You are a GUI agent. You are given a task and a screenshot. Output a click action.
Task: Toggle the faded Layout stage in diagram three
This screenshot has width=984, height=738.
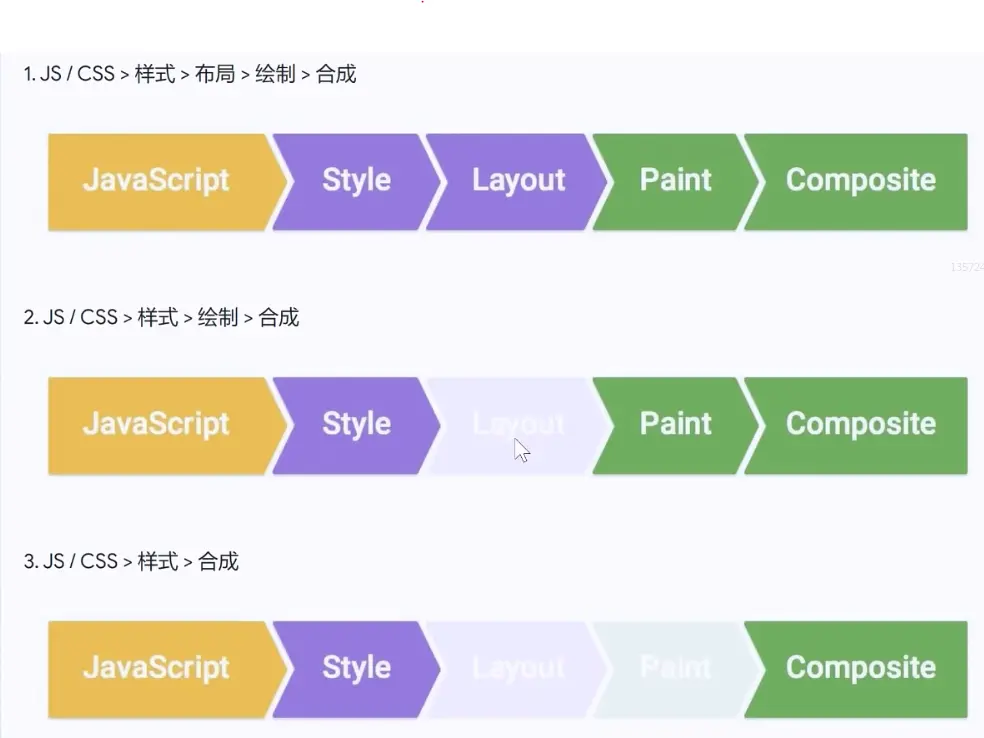coord(518,669)
